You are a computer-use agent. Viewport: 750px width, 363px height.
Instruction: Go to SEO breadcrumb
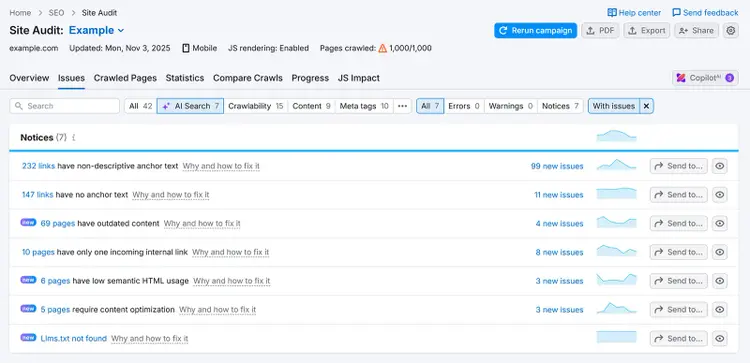pyautogui.click(x=56, y=13)
